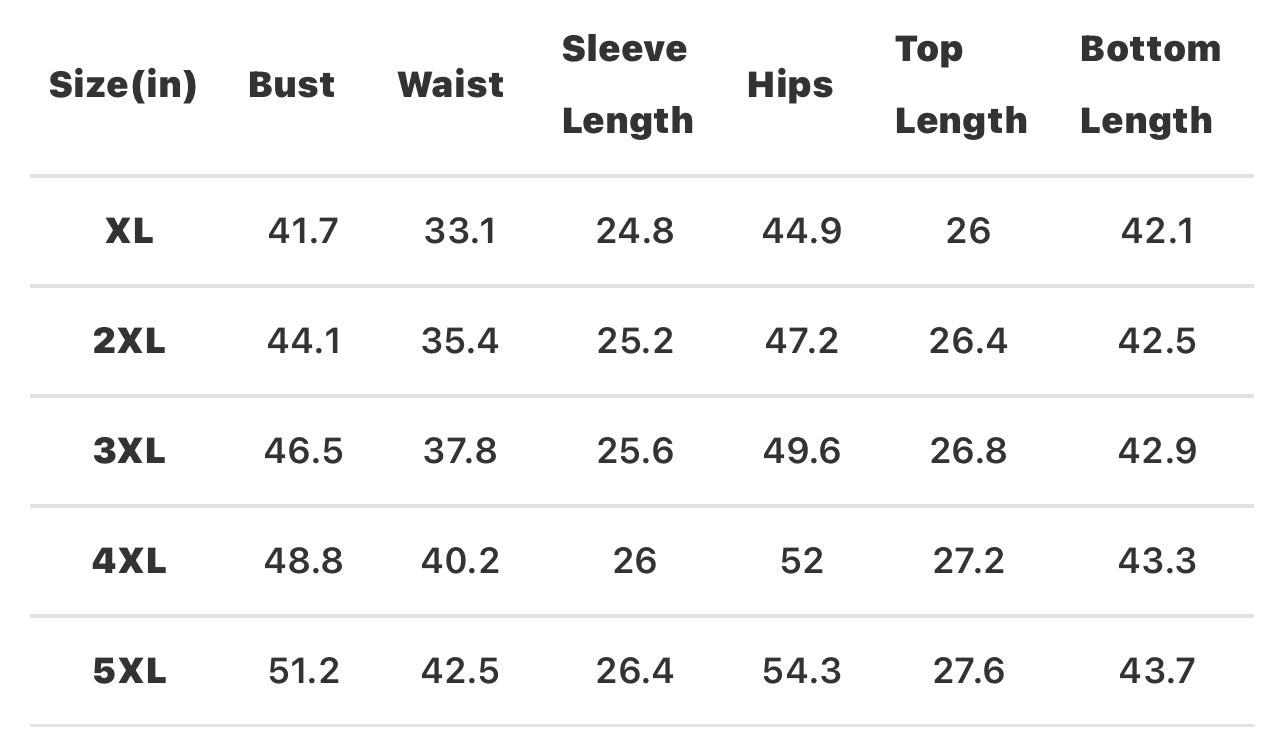
Task: Select the 2XL waist value 35.4
Action: coord(460,342)
